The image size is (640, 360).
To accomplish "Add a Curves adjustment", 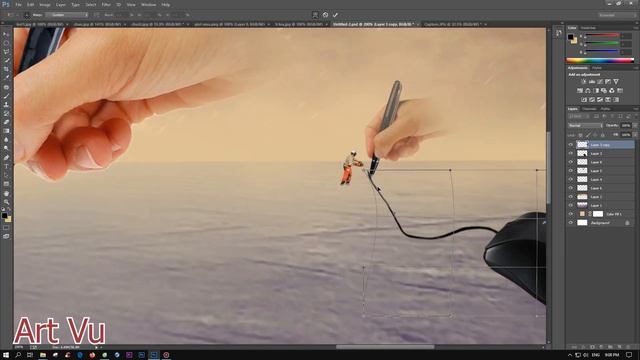I will 600,82.
